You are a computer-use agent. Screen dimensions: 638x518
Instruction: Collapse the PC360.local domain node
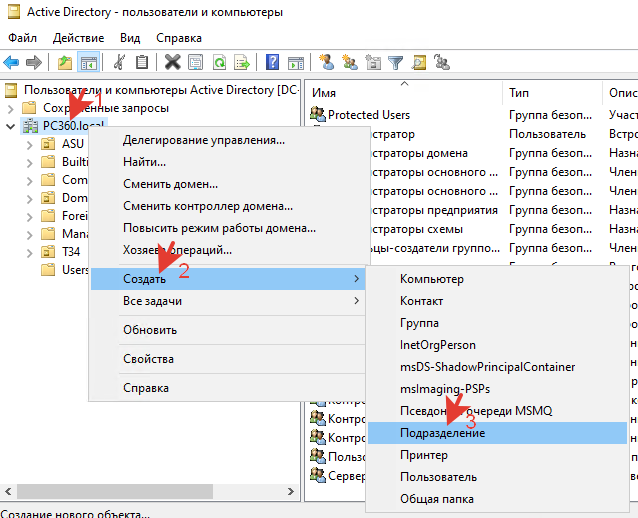click(x=11, y=126)
